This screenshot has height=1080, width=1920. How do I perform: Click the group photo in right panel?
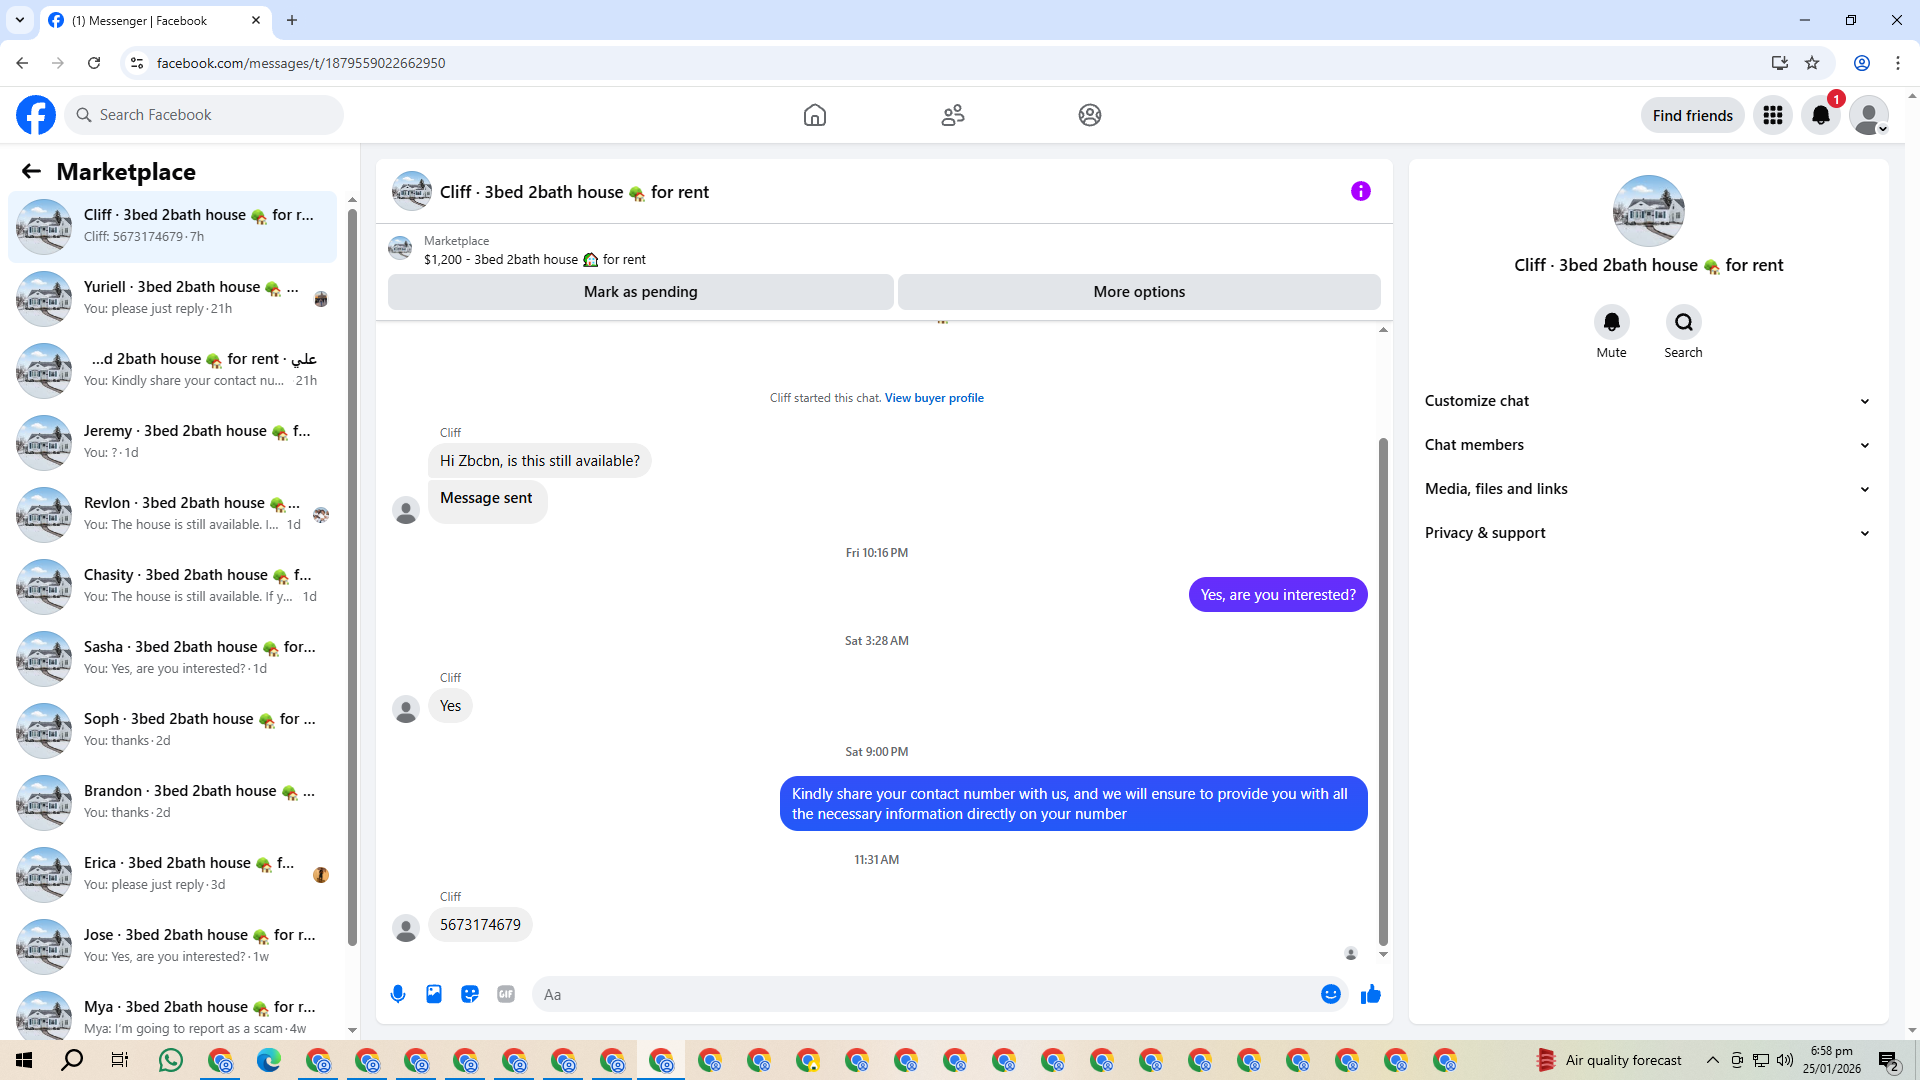[1649, 211]
